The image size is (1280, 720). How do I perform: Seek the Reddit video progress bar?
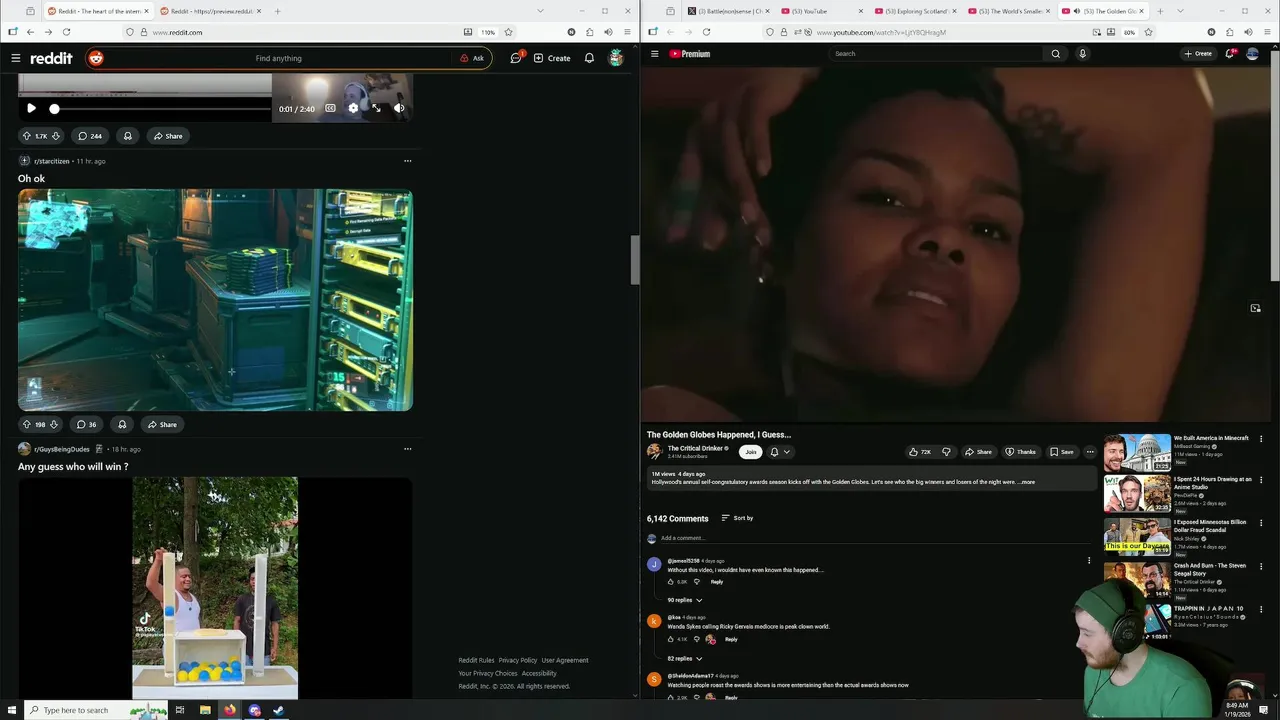tap(160, 108)
